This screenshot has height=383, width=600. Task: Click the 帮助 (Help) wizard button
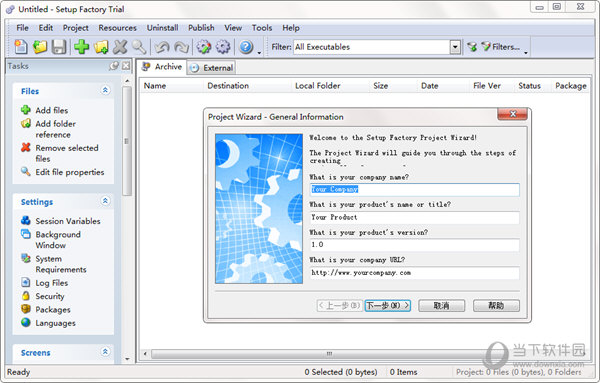[496, 305]
